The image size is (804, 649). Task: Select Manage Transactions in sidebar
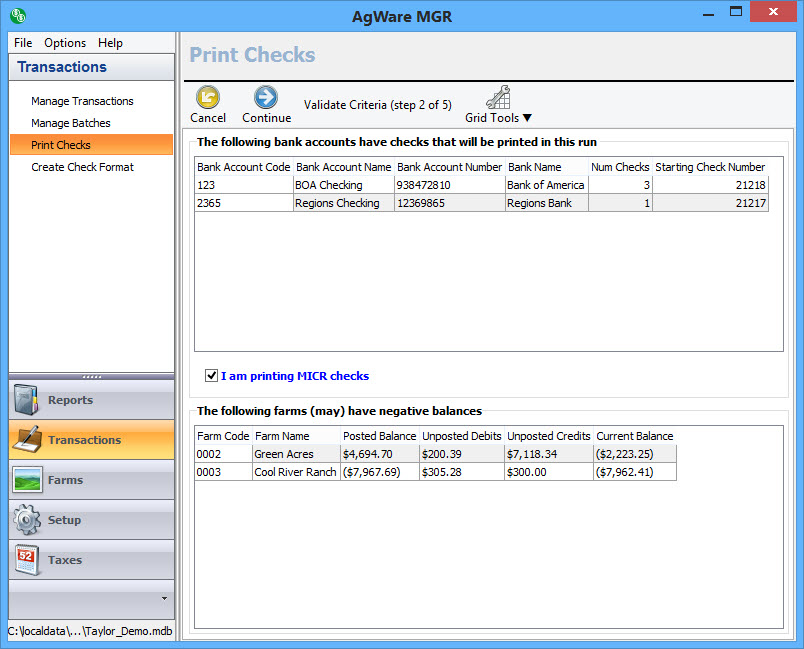[82, 101]
